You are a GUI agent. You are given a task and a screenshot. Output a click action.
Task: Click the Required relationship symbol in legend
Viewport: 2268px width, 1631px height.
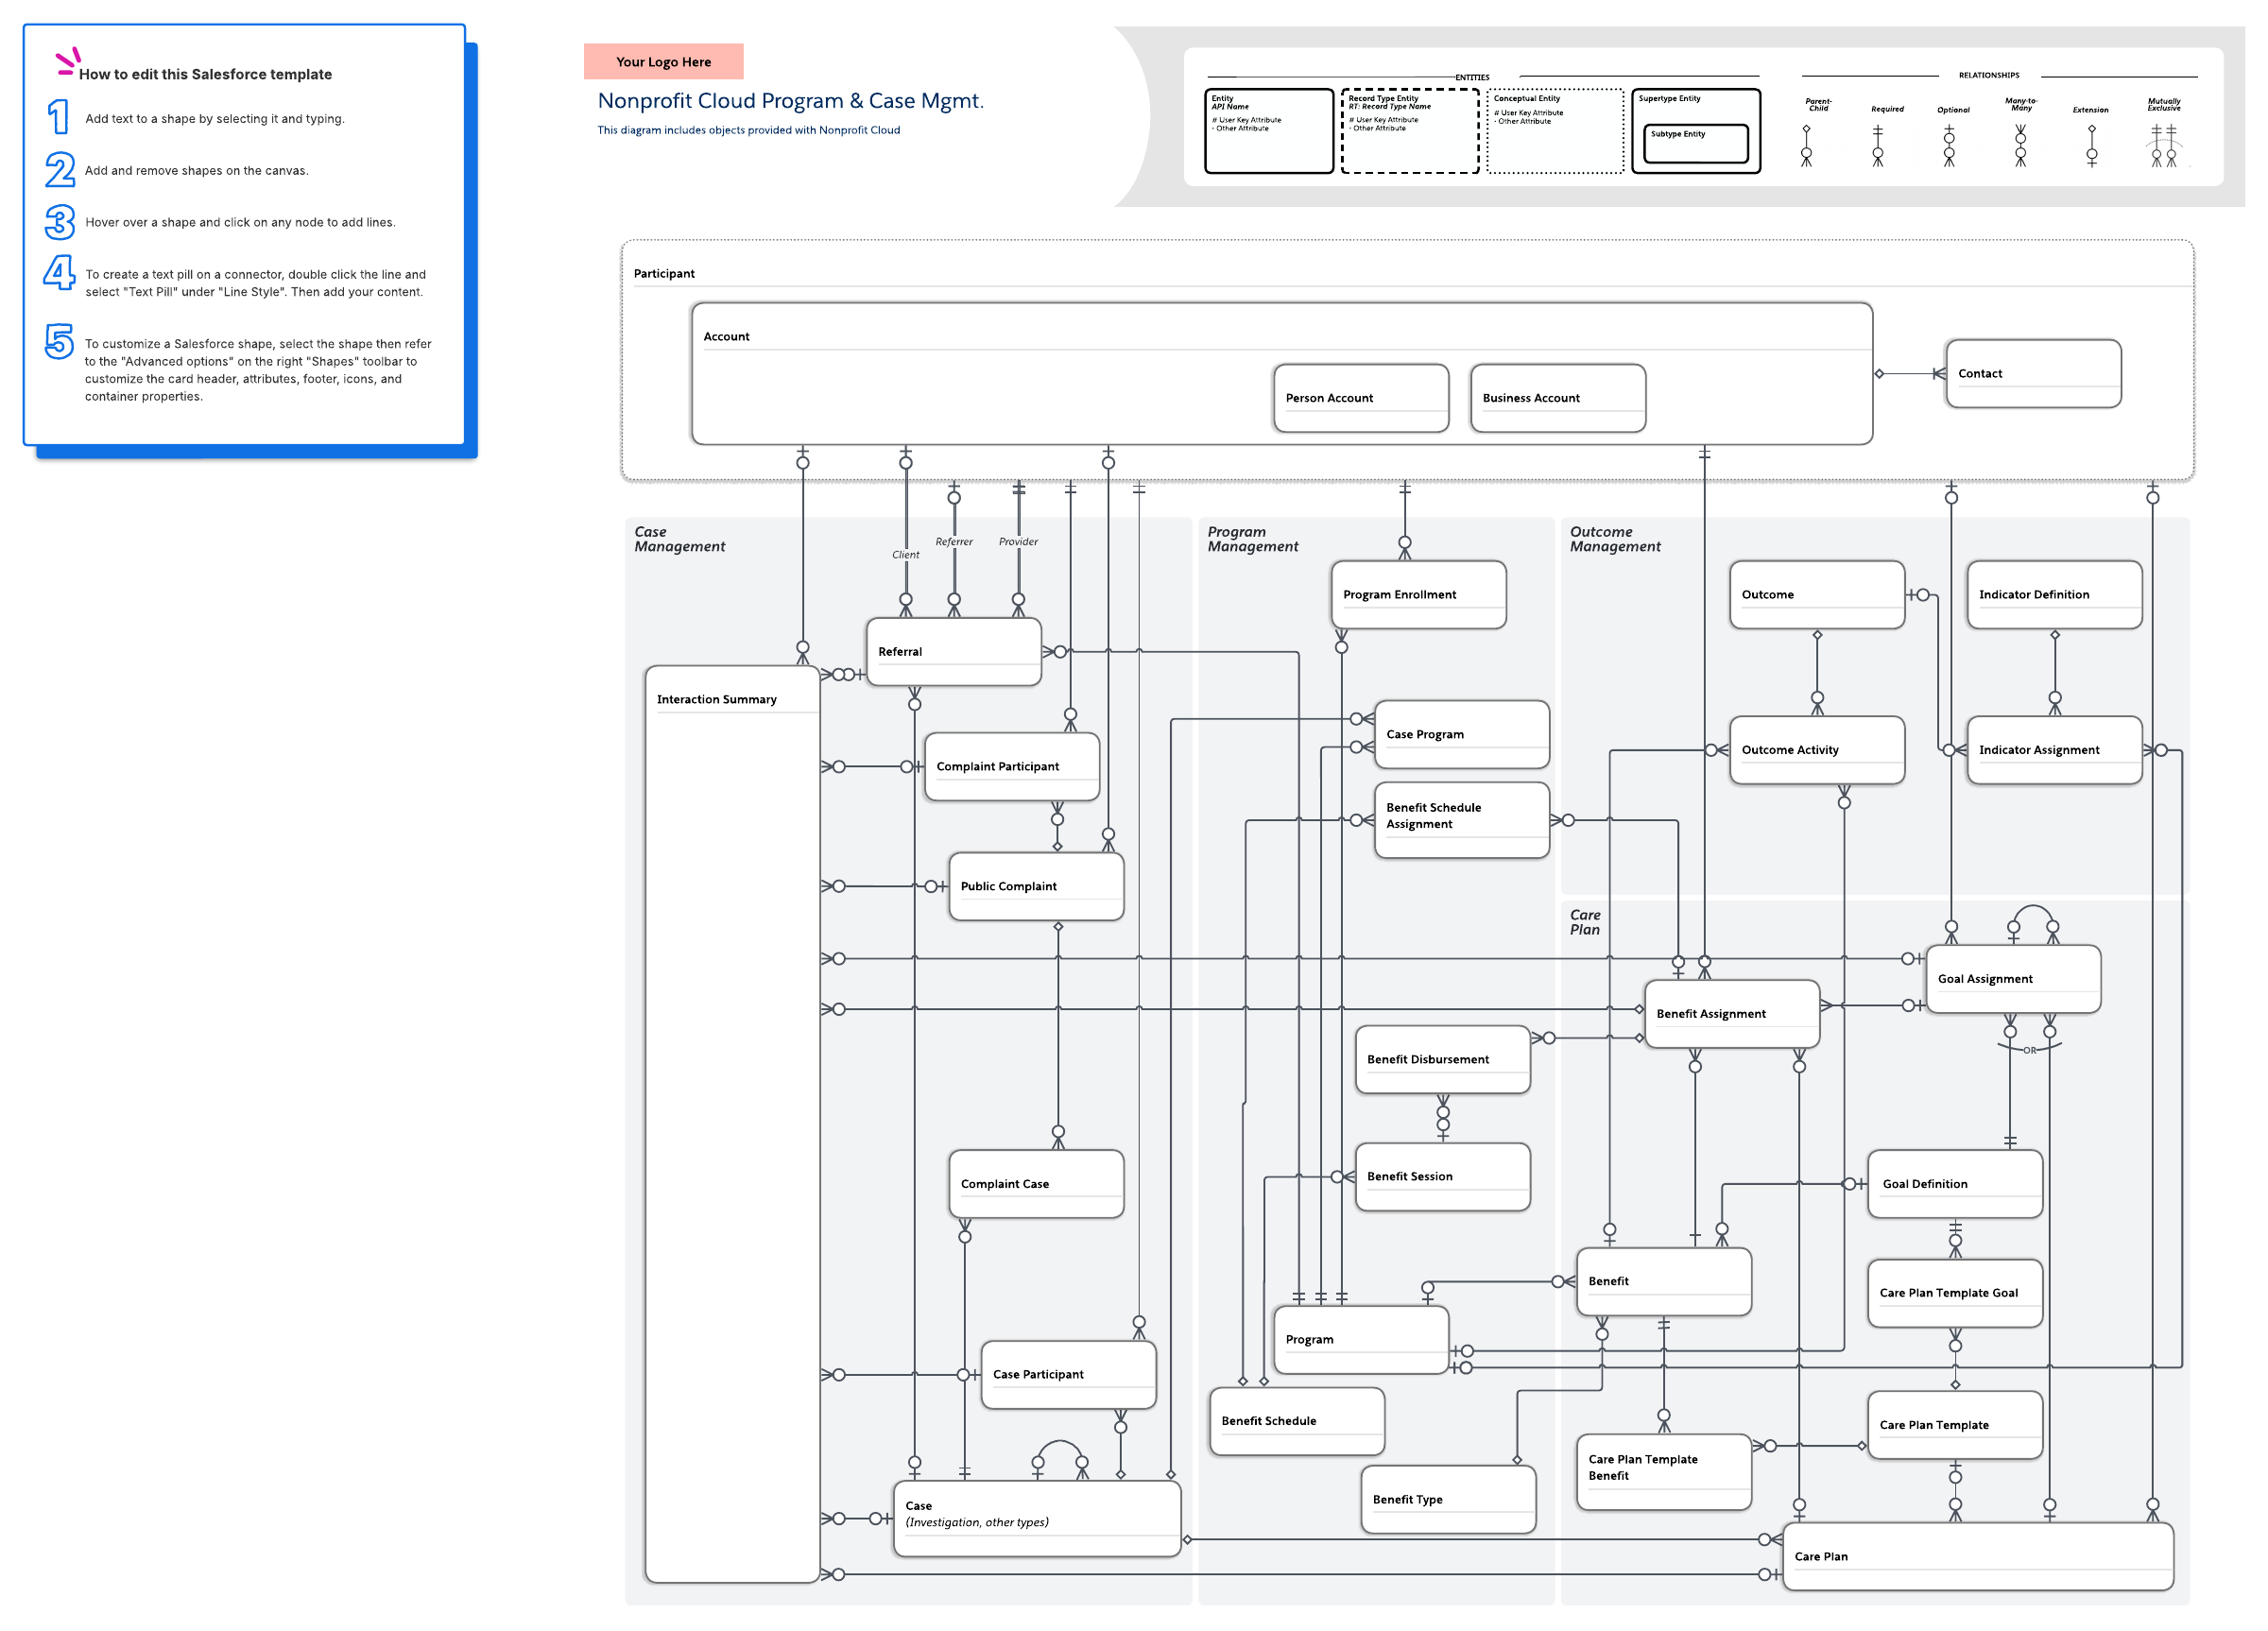coord(1877,145)
